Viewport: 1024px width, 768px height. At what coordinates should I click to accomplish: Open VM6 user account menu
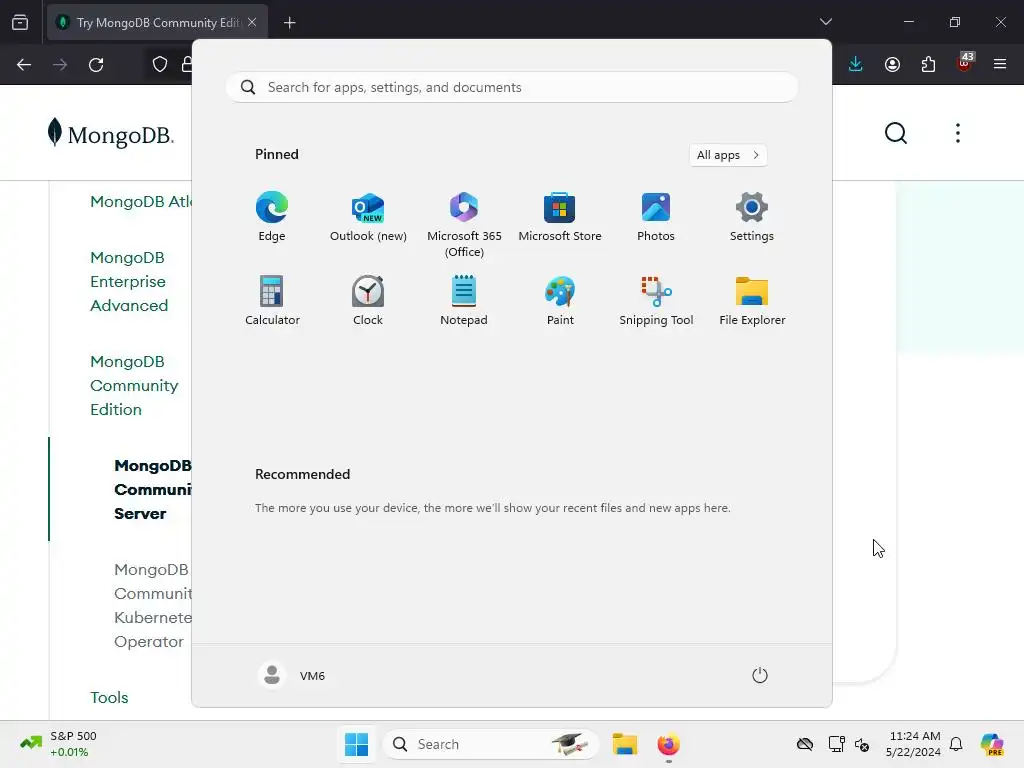(x=292, y=675)
